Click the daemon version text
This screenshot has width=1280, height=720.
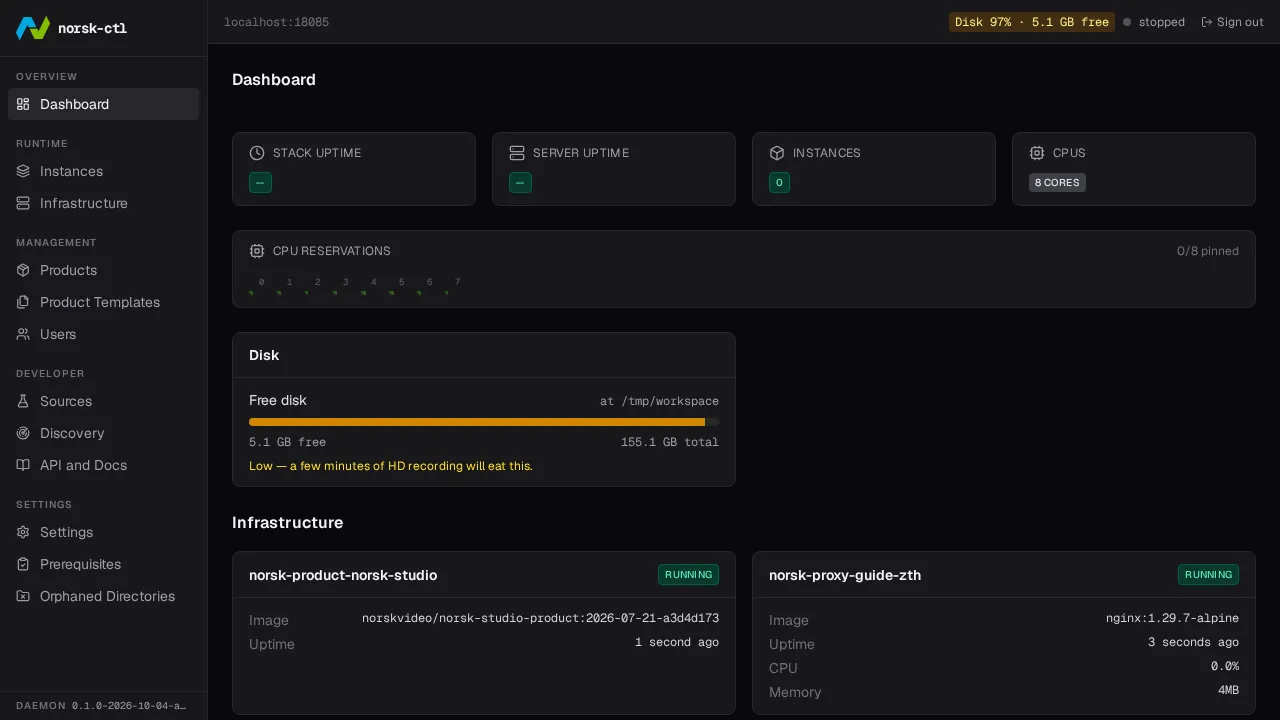tap(101, 706)
